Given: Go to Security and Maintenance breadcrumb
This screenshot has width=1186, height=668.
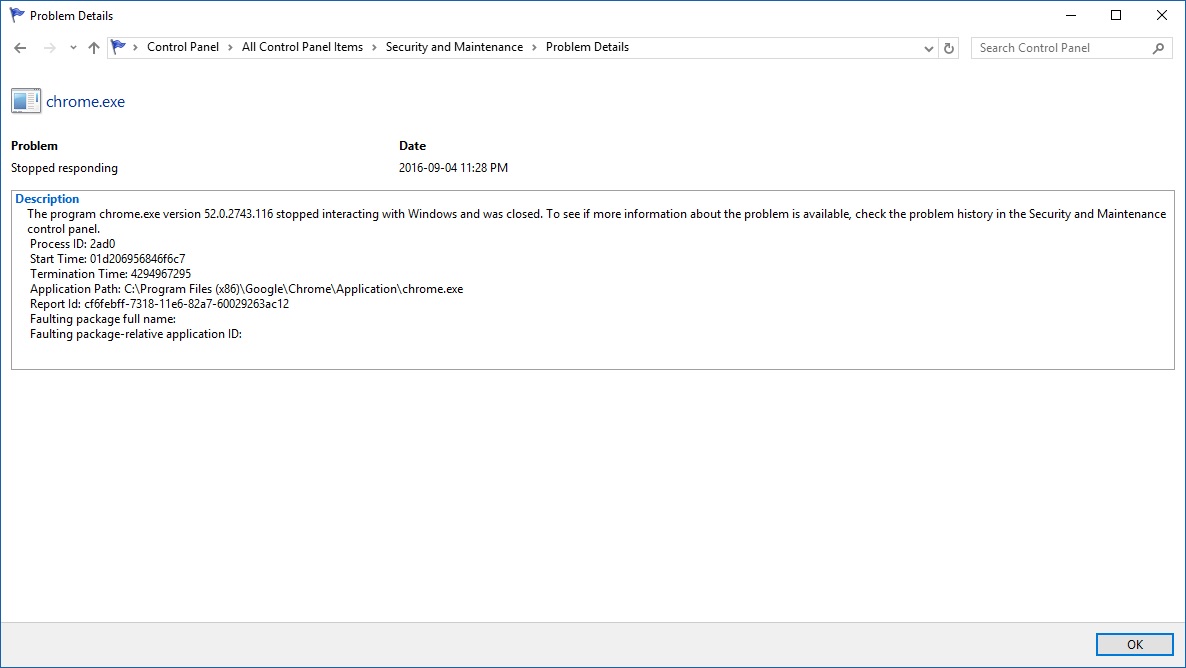Looking at the screenshot, I should 454,47.
